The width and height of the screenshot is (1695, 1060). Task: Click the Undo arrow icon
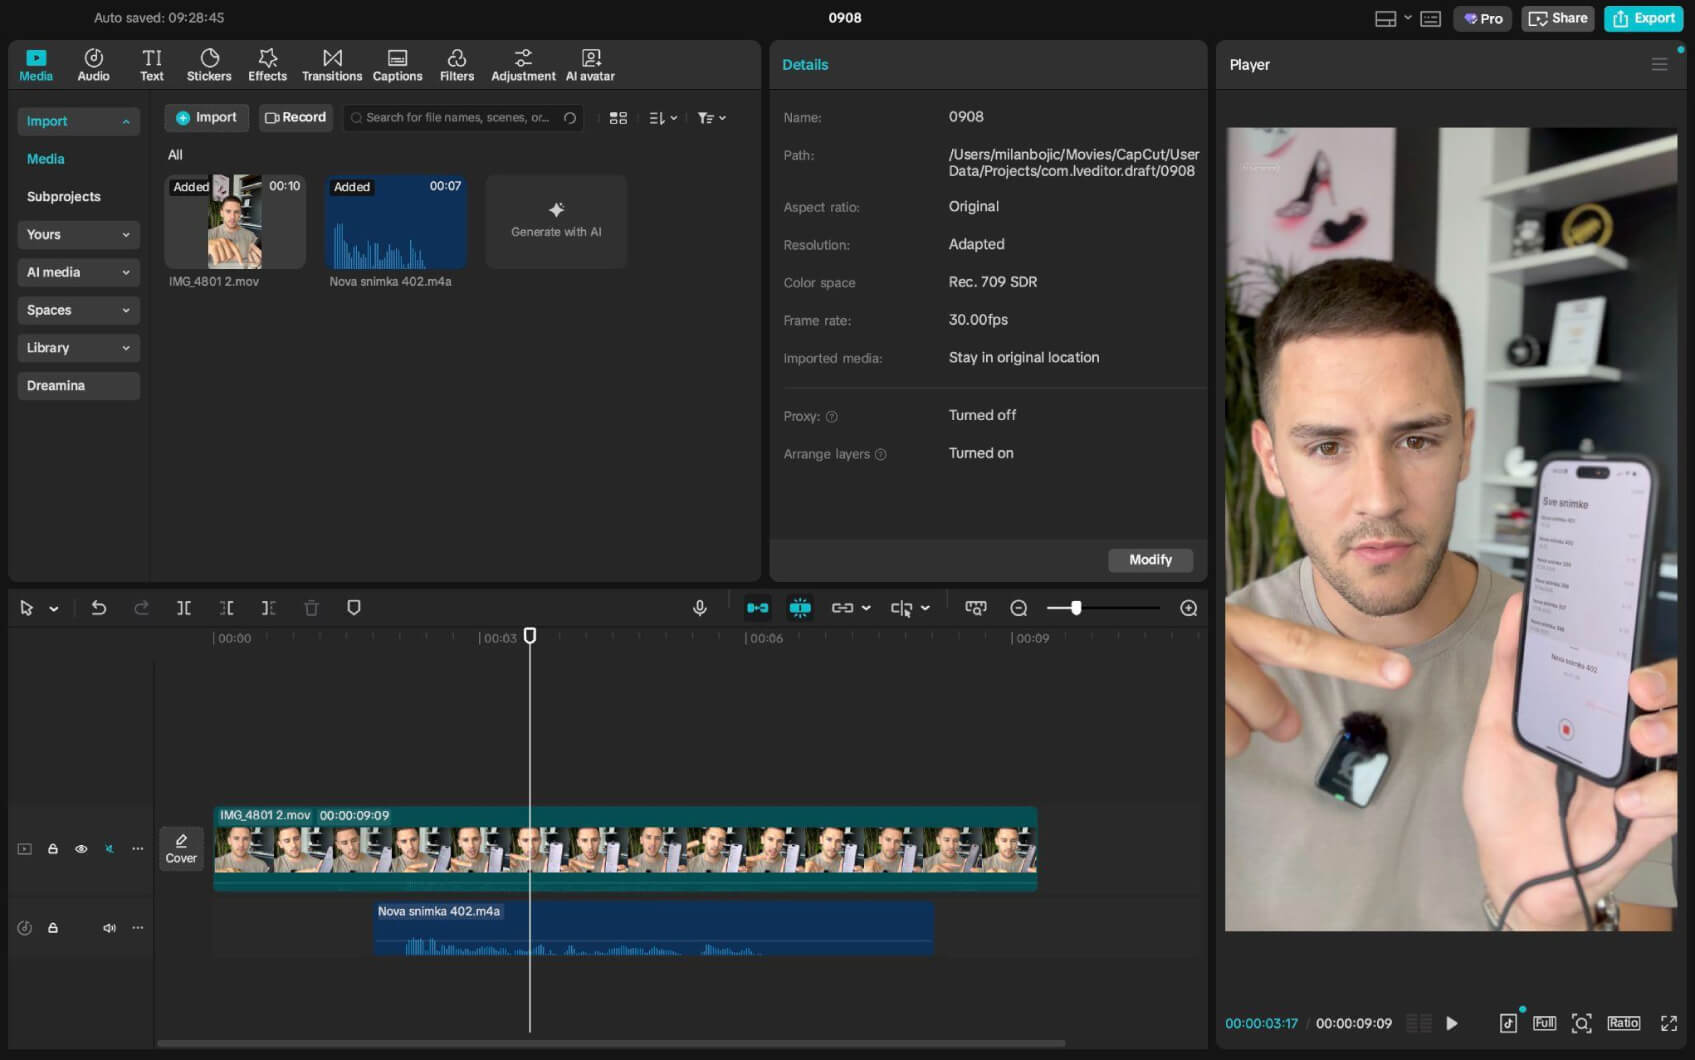[x=99, y=608]
